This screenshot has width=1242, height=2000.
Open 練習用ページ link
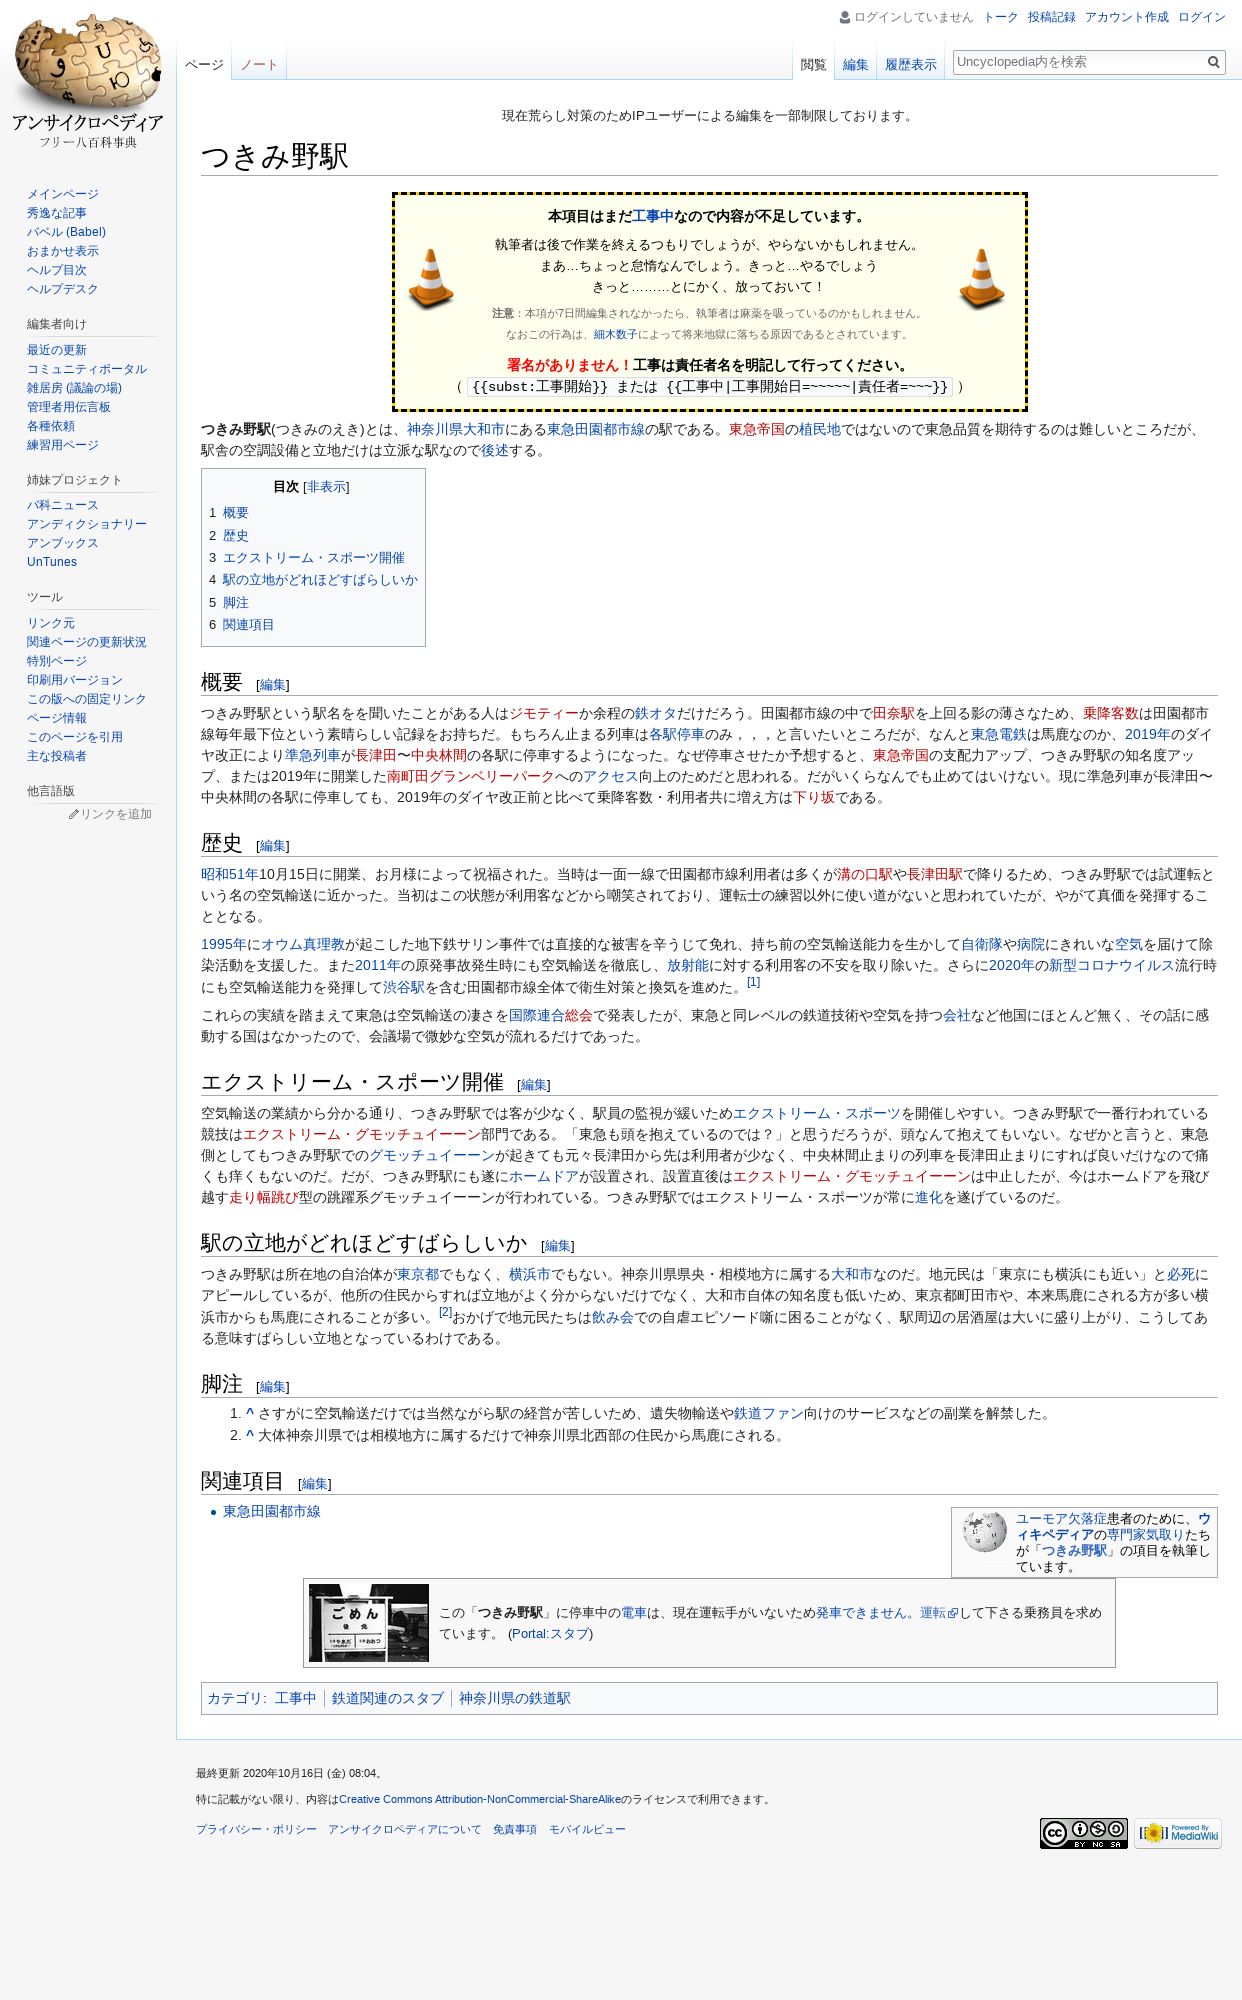pyautogui.click(x=63, y=445)
